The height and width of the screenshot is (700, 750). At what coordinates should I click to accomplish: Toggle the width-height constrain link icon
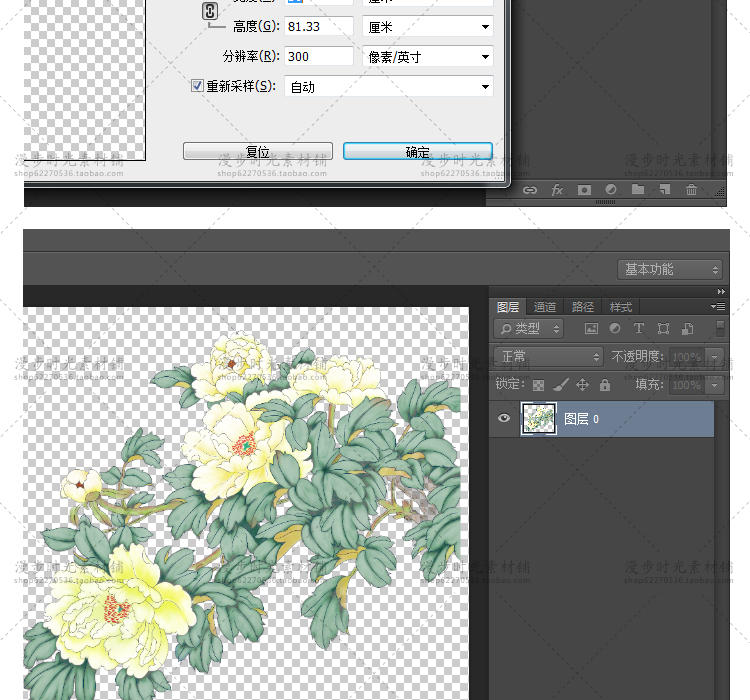[209, 12]
